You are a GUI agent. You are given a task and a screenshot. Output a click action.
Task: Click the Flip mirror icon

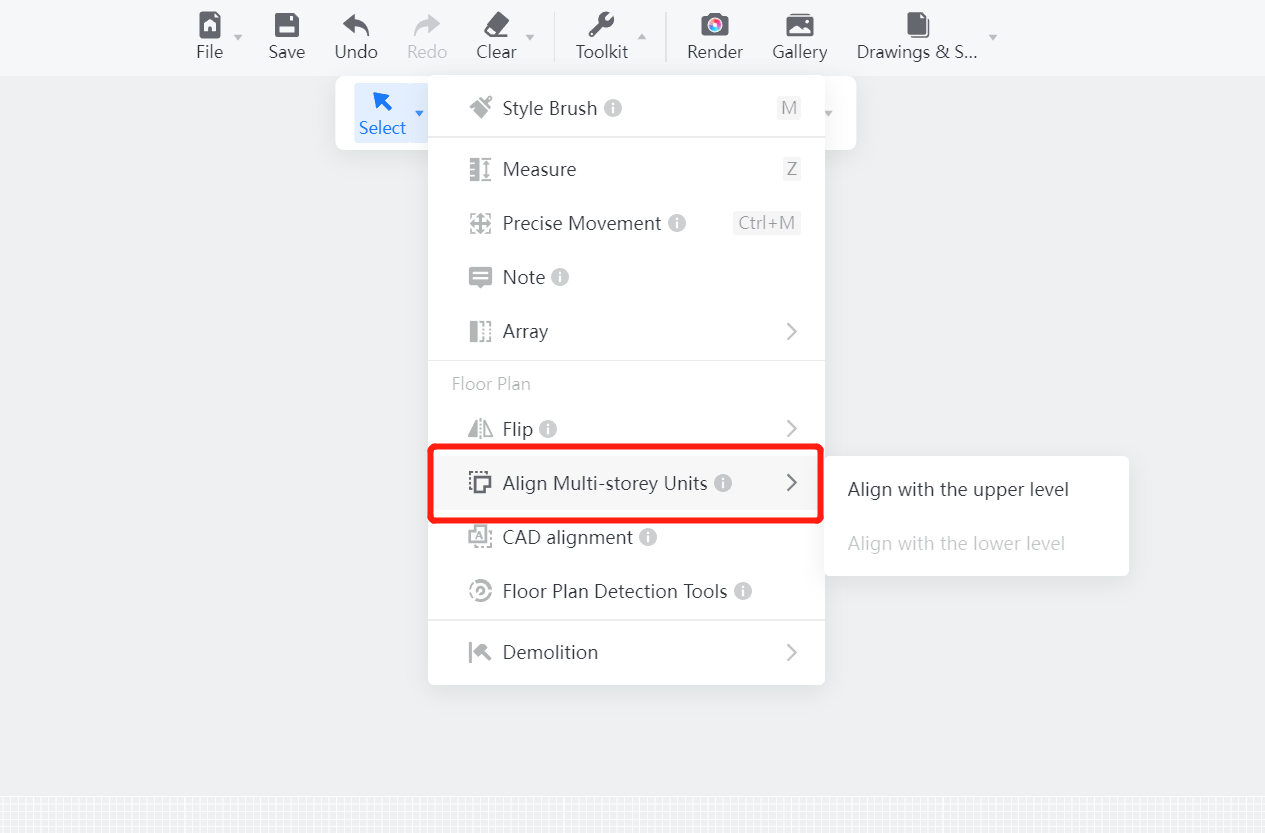(x=480, y=429)
